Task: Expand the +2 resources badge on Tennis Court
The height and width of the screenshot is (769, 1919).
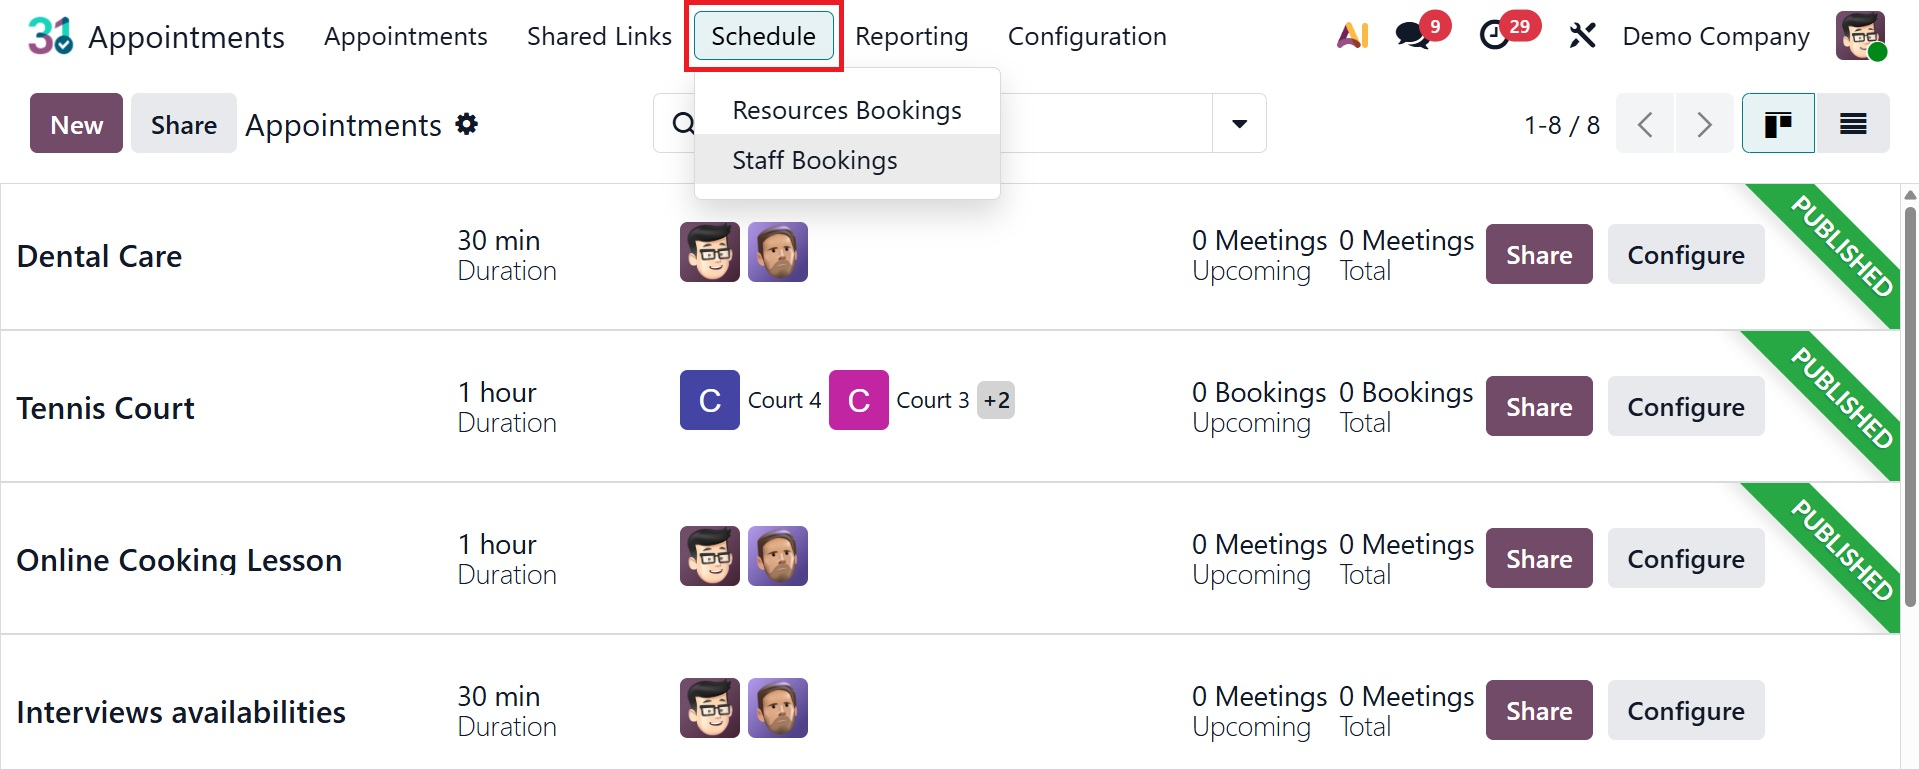Action: pyautogui.click(x=996, y=399)
